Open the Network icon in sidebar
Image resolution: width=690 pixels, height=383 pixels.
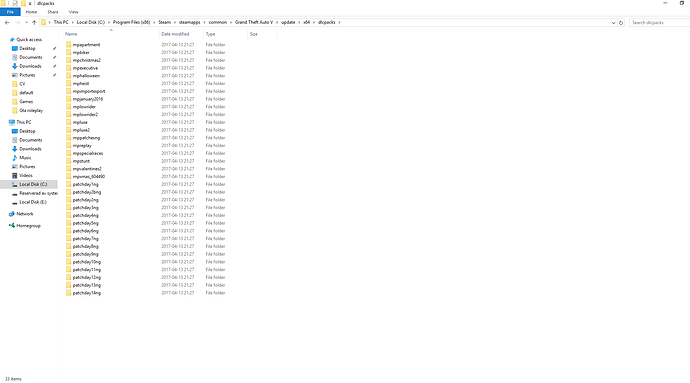(12, 214)
